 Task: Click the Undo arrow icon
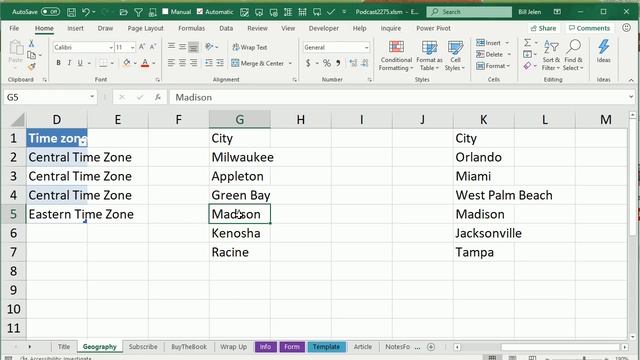(x=86, y=12)
